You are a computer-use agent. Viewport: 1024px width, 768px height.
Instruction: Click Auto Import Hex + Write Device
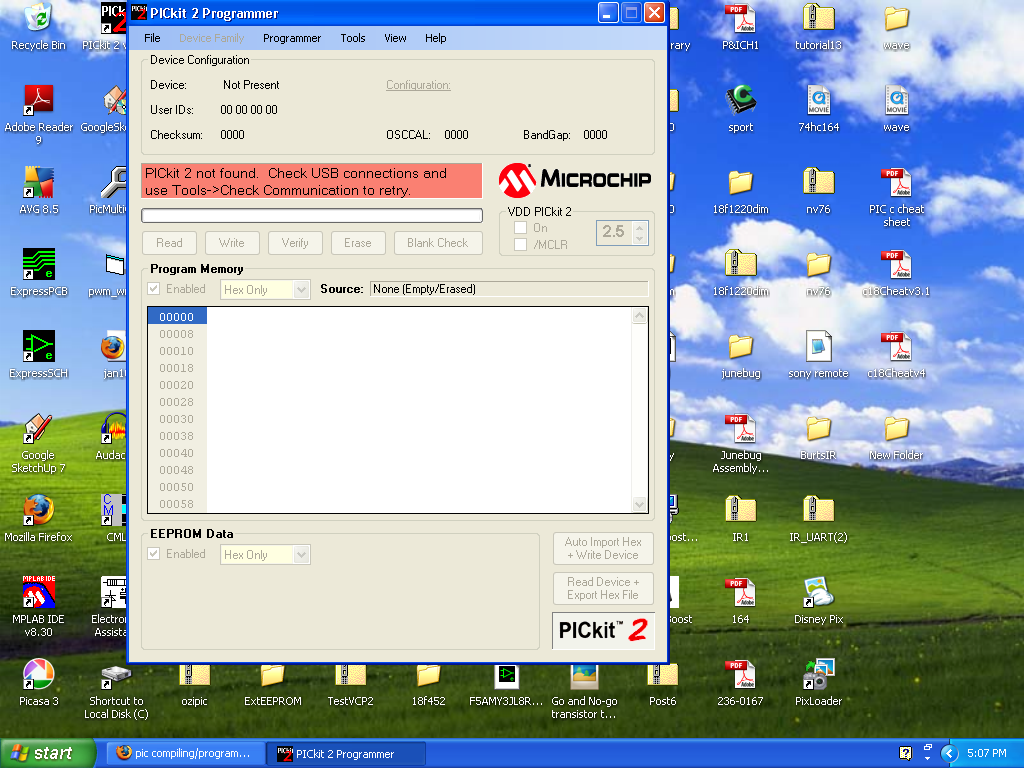(x=603, y=549)
